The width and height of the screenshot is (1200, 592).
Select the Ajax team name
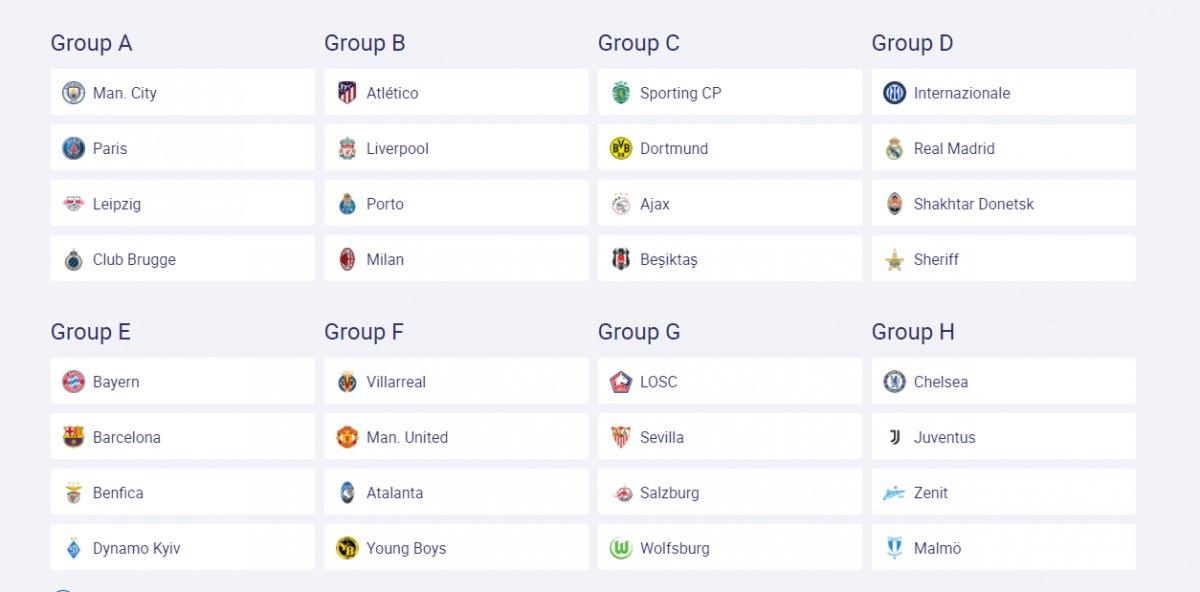click(x=655, y=204)
